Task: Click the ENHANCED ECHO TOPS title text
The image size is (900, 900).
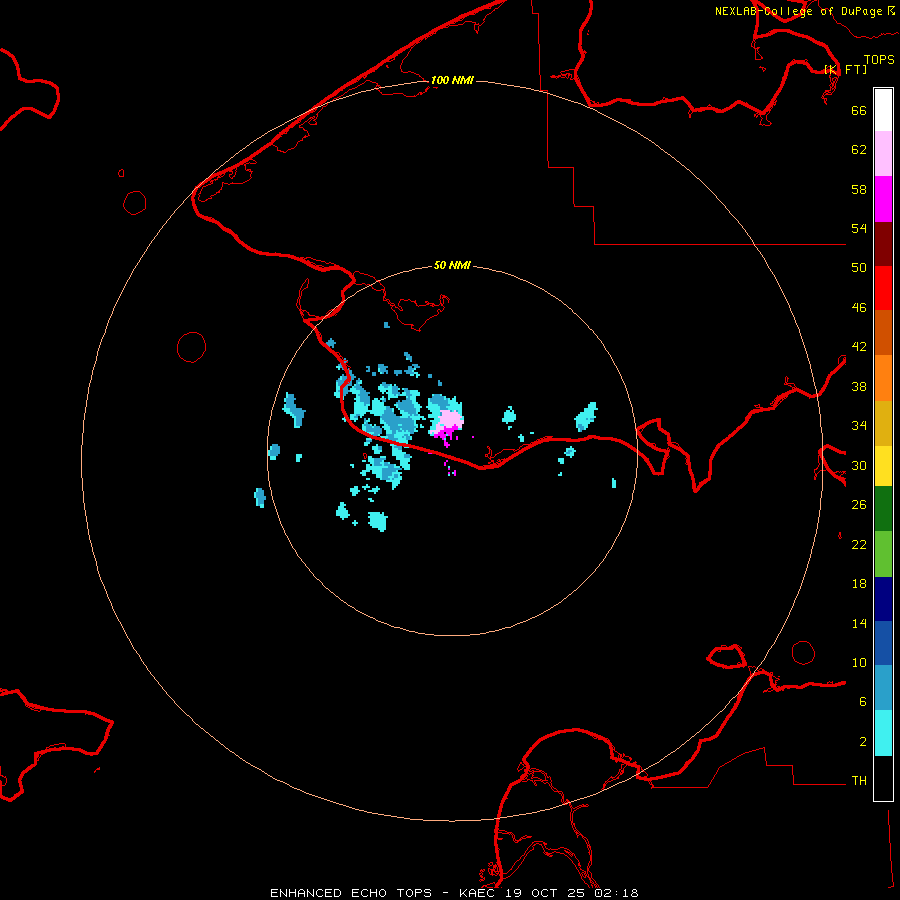Action: (351, 893)
